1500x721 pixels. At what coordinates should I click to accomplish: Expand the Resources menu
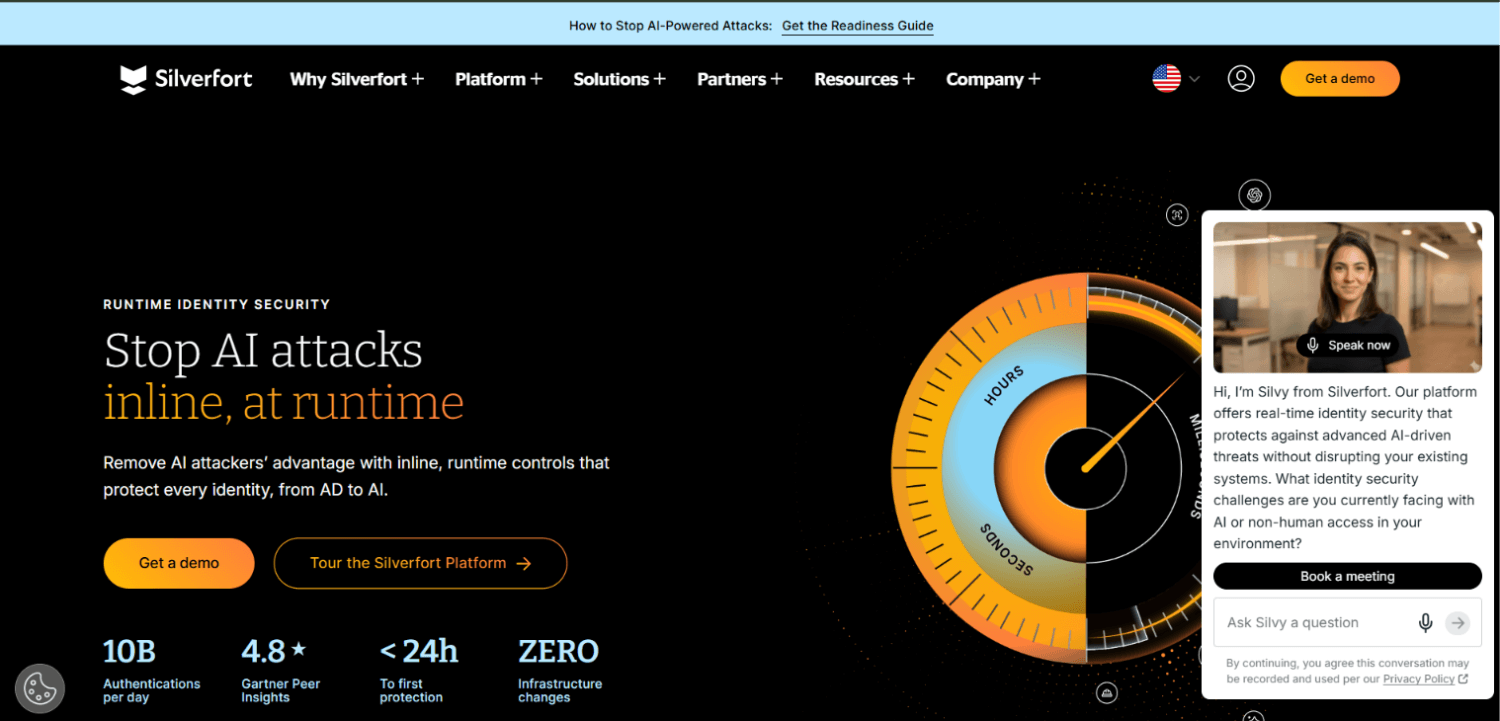click(x=864, y=79)
